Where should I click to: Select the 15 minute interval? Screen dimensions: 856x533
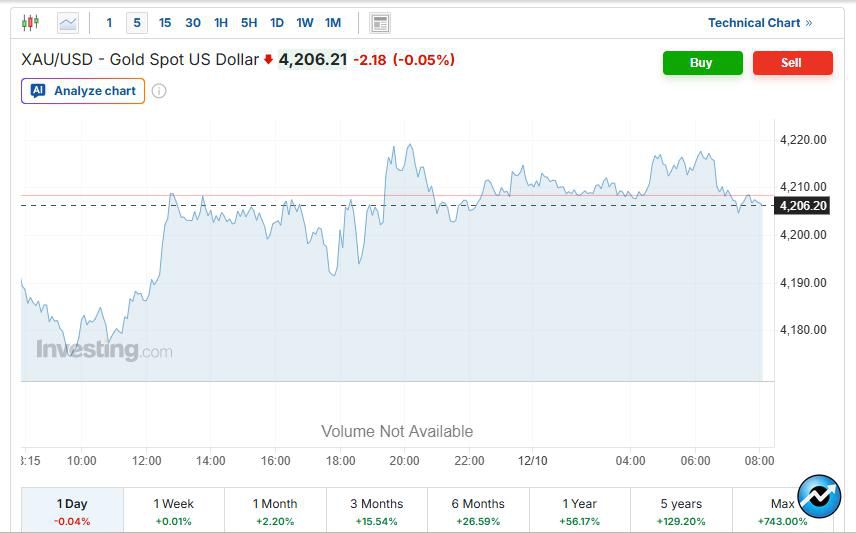165,22
